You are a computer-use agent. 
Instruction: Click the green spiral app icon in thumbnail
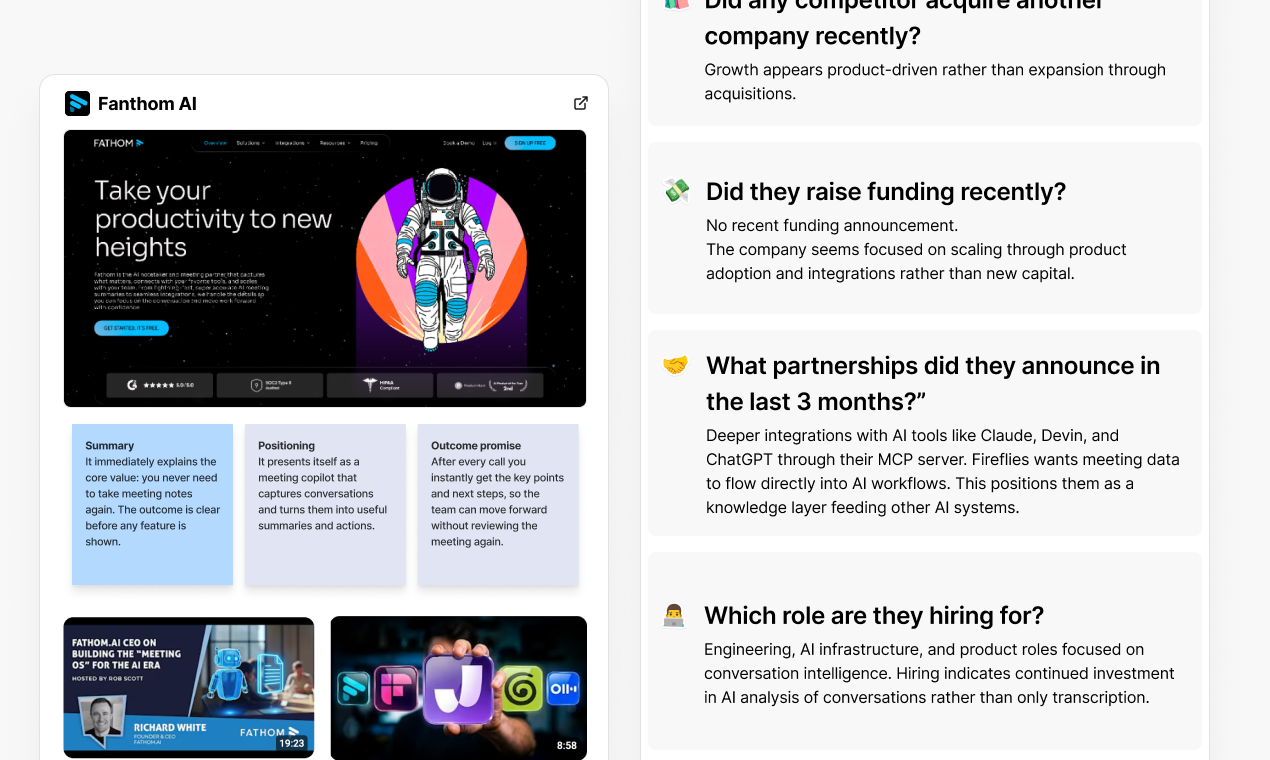[x=520, y=688]
